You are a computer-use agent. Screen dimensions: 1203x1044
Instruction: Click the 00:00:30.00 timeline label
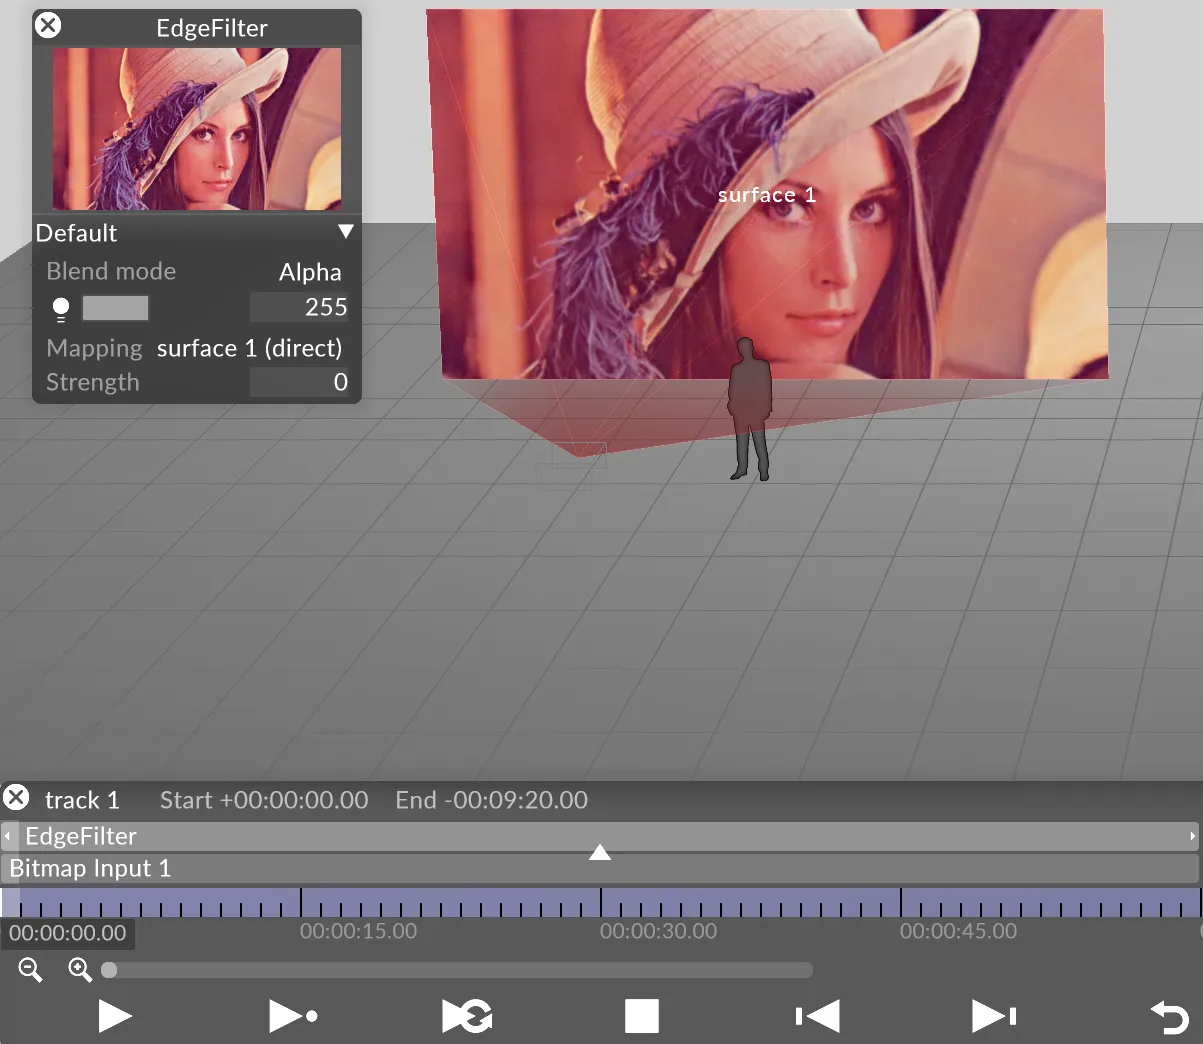click(658, 931)
